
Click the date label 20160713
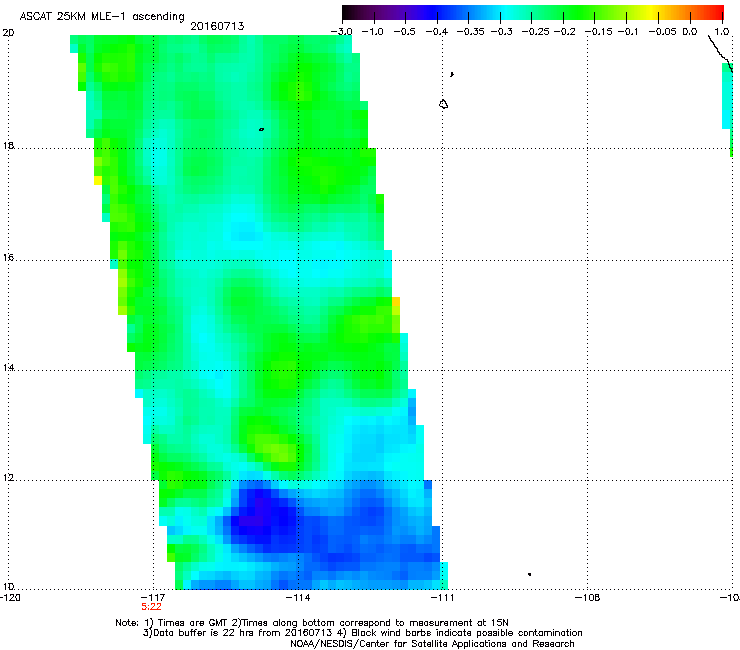point(217,26)
